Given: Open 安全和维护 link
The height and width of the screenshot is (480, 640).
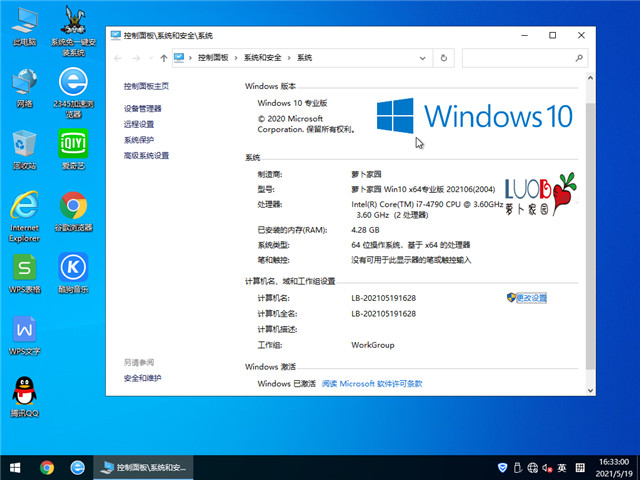Looking at the screenshot, I should point(142,378).
